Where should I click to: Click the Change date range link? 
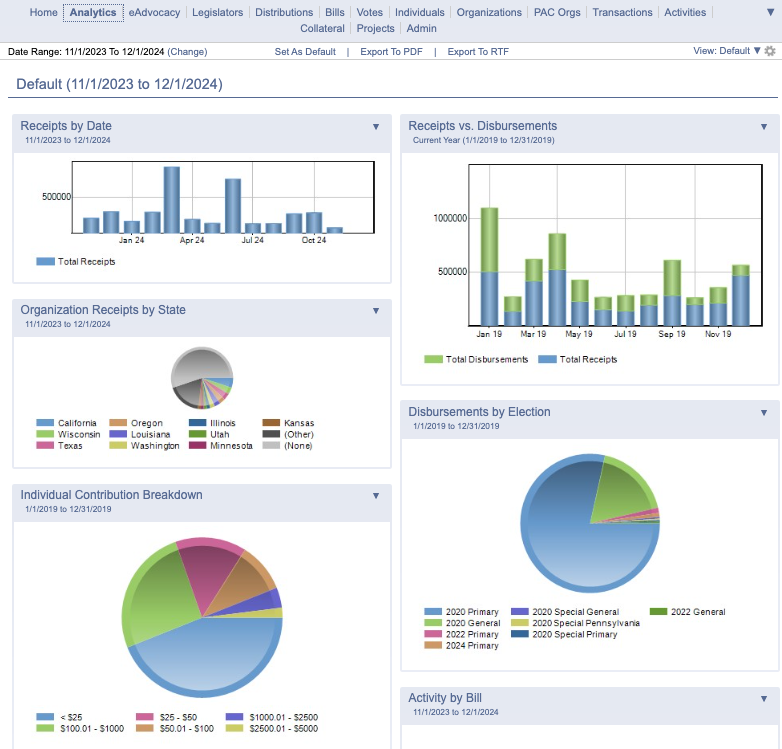click(187, 52)
